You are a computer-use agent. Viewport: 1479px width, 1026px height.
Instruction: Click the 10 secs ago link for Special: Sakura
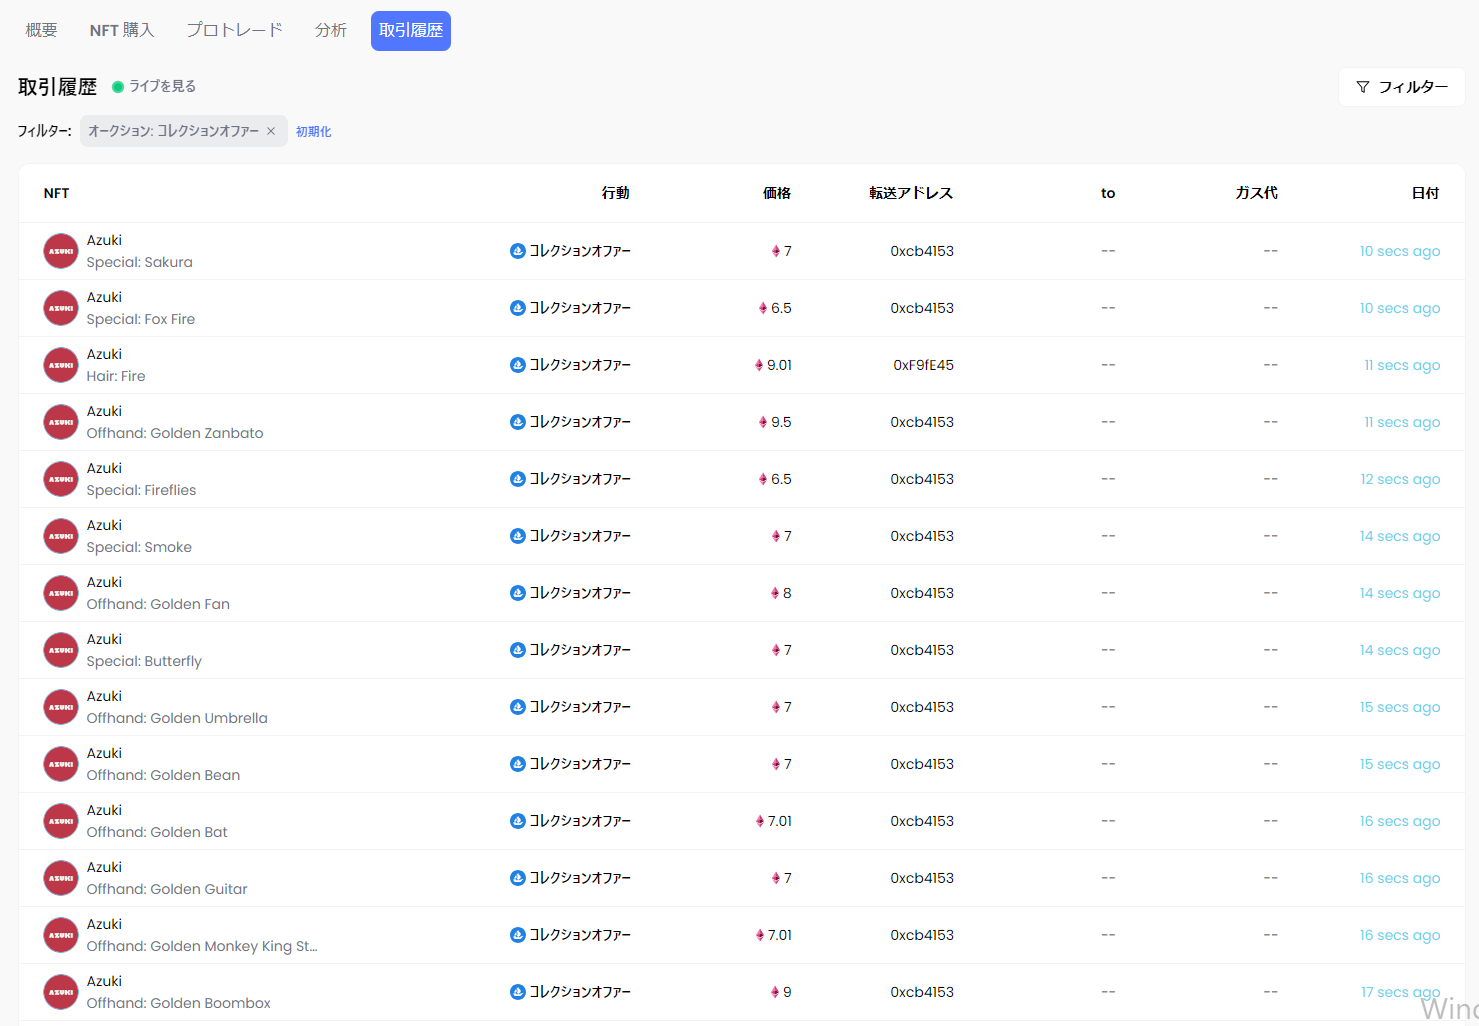point(1399,251)
